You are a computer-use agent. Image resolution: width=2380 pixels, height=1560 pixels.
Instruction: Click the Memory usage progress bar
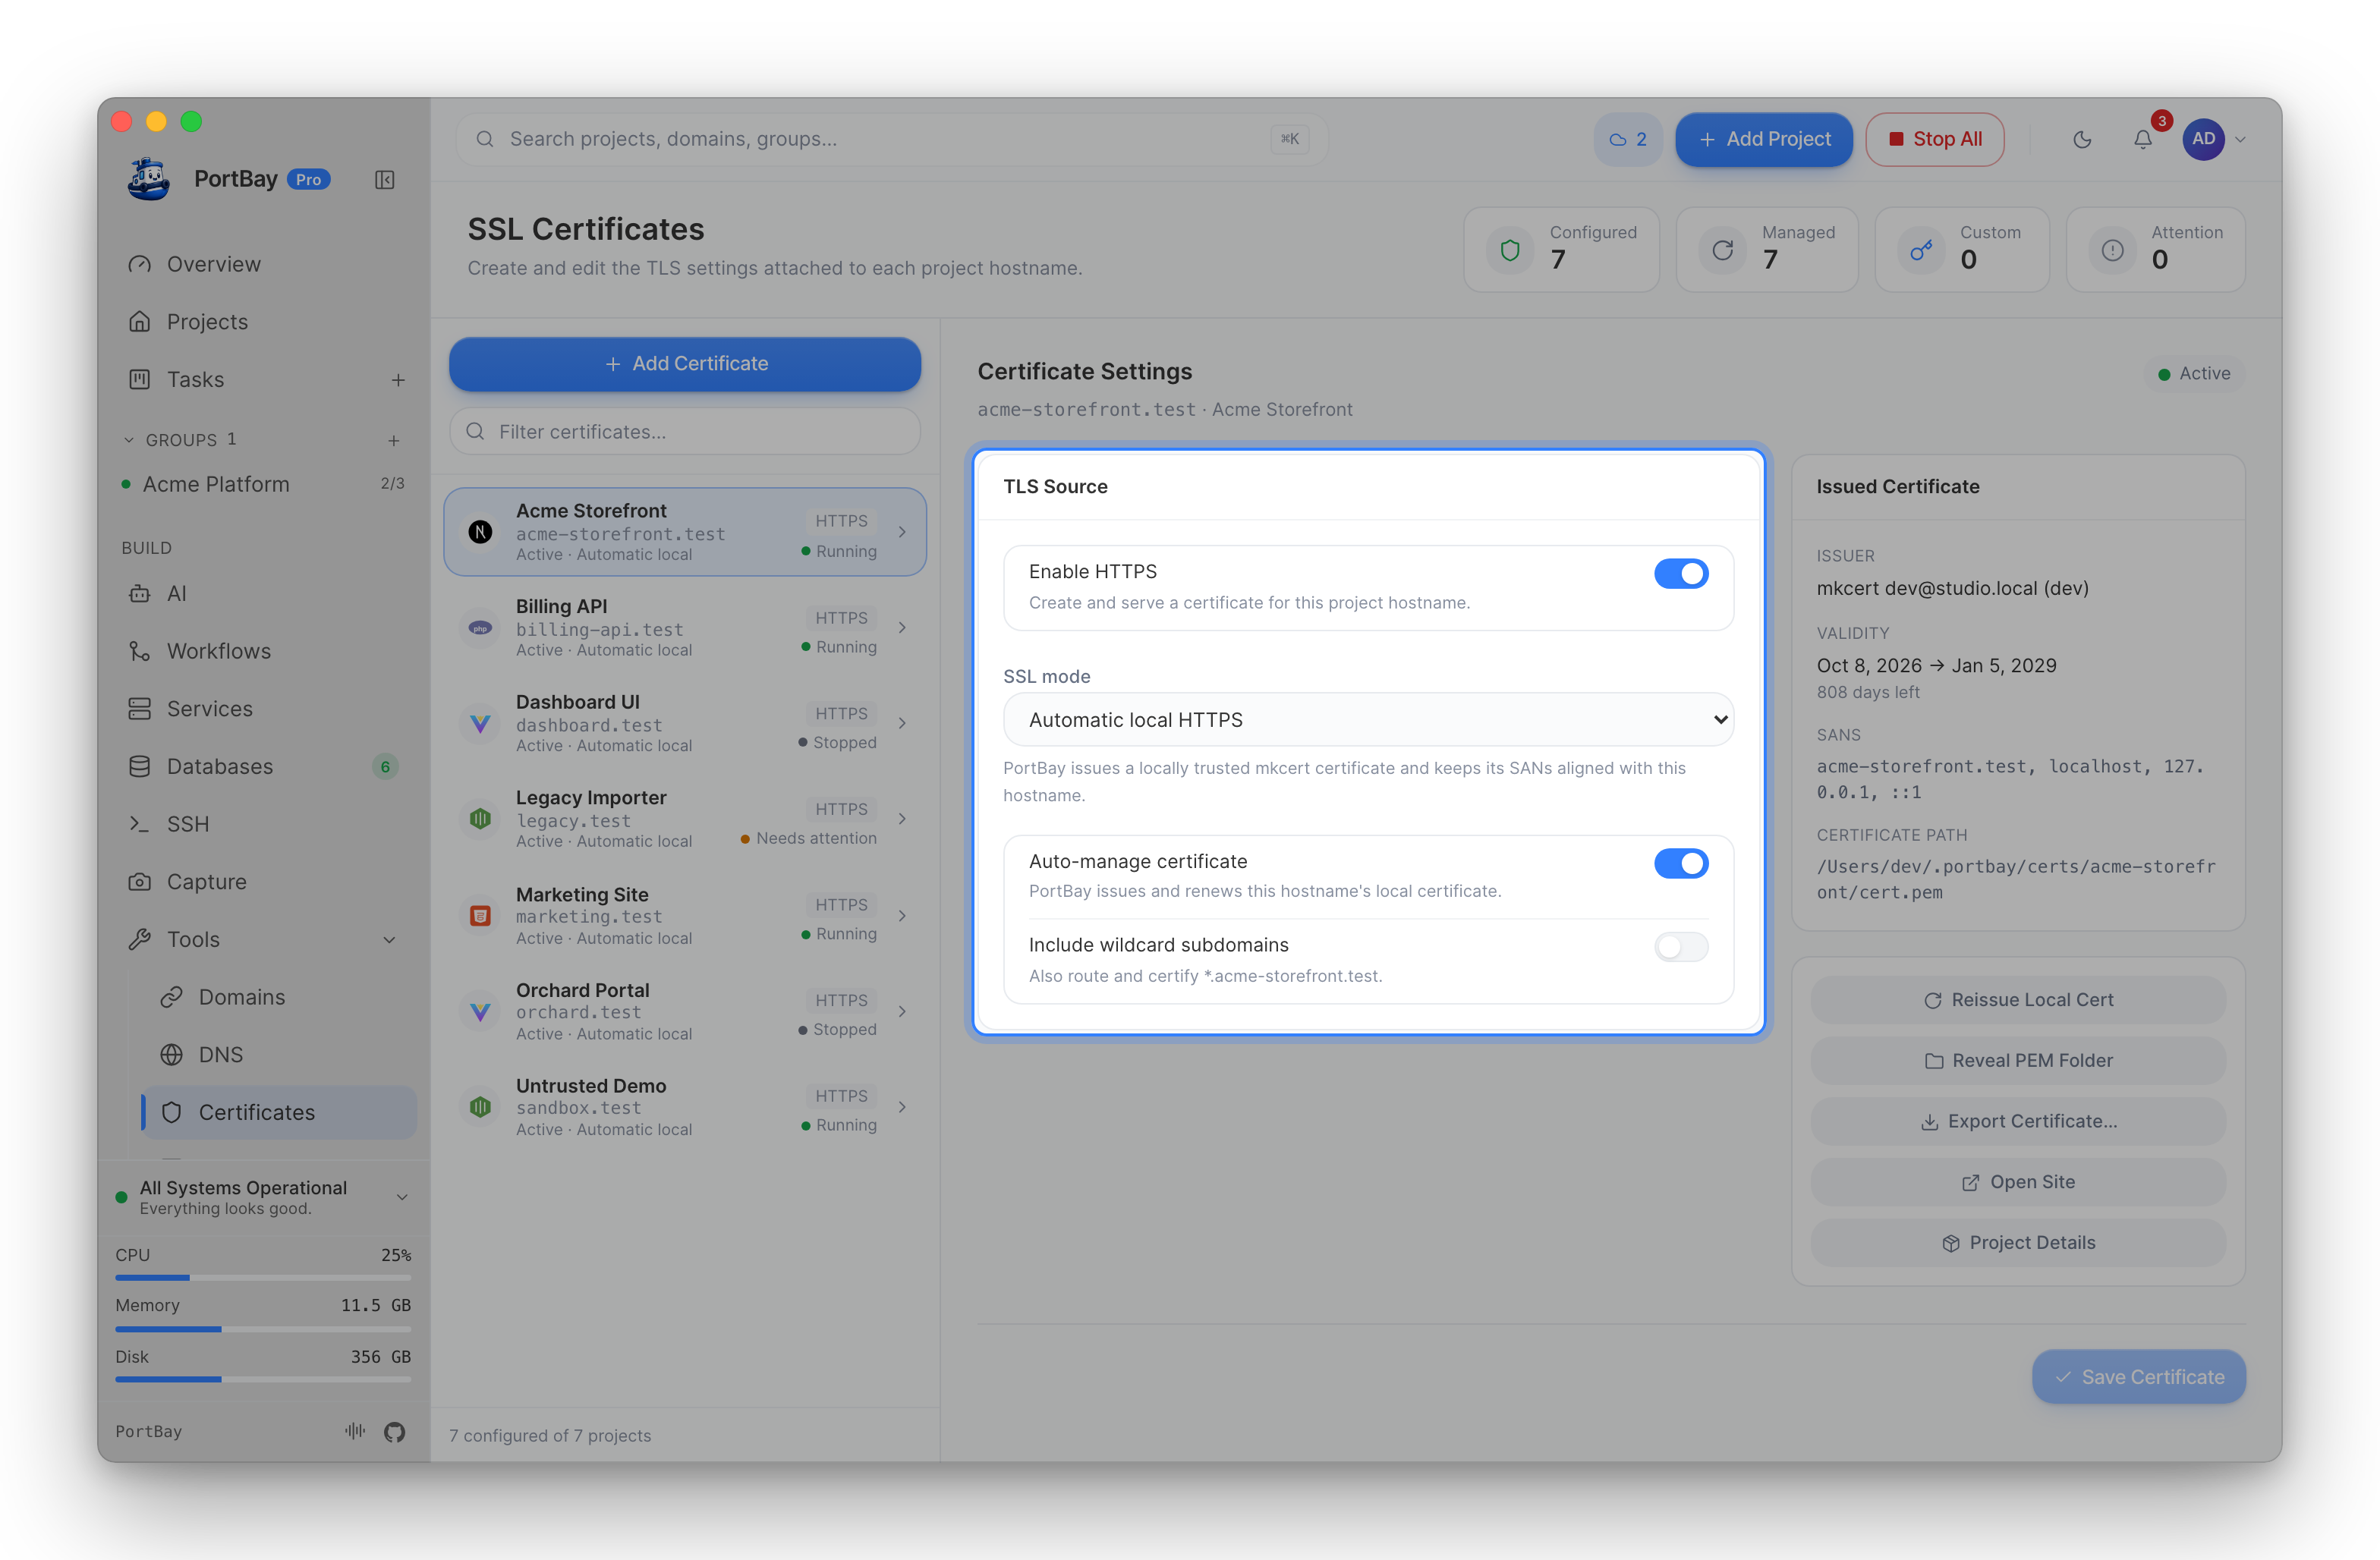point(263,1329)
